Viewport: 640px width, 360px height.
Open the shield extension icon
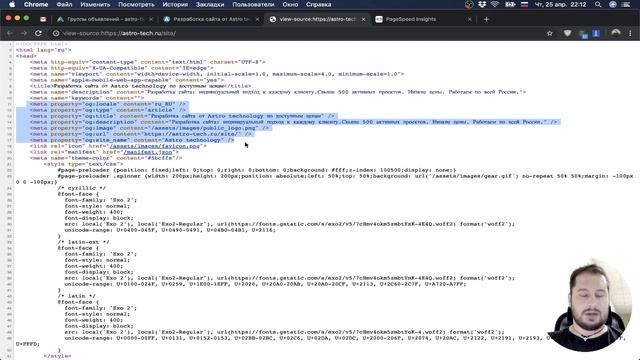[567, 33]
